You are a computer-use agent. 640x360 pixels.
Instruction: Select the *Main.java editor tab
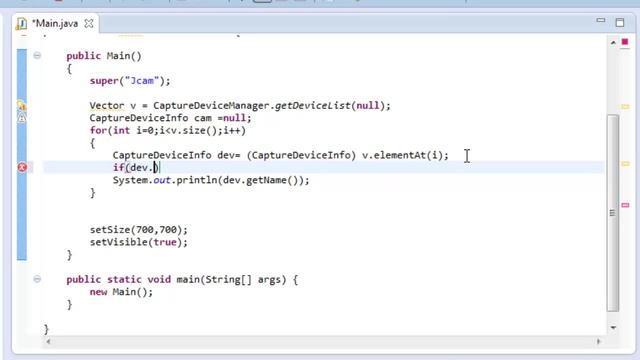(x=55, y=24)
